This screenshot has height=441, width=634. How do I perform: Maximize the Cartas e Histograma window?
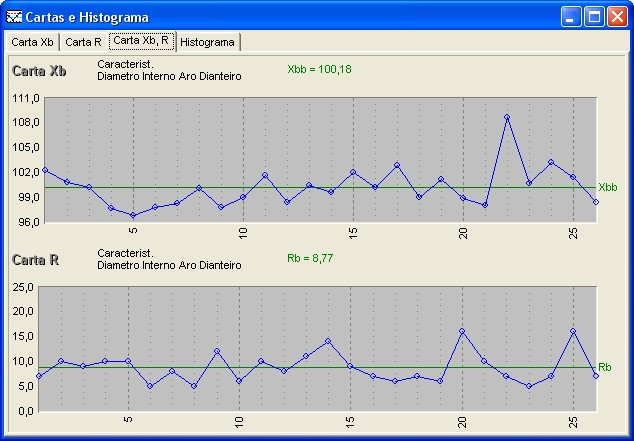(594, 17)
